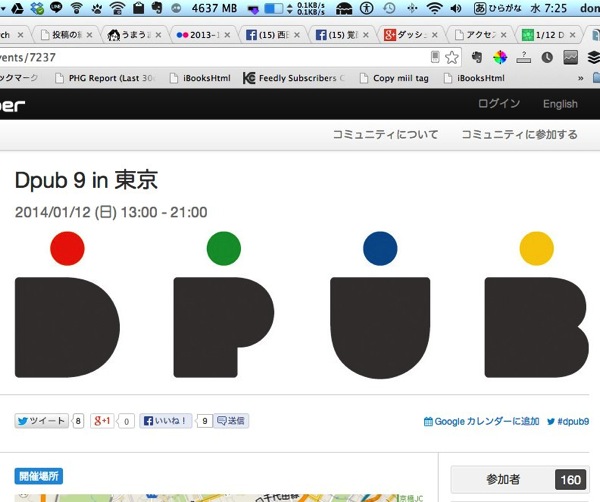Click the red dot above letter D
The image size is (600, 502).
[x=67, y=248]
